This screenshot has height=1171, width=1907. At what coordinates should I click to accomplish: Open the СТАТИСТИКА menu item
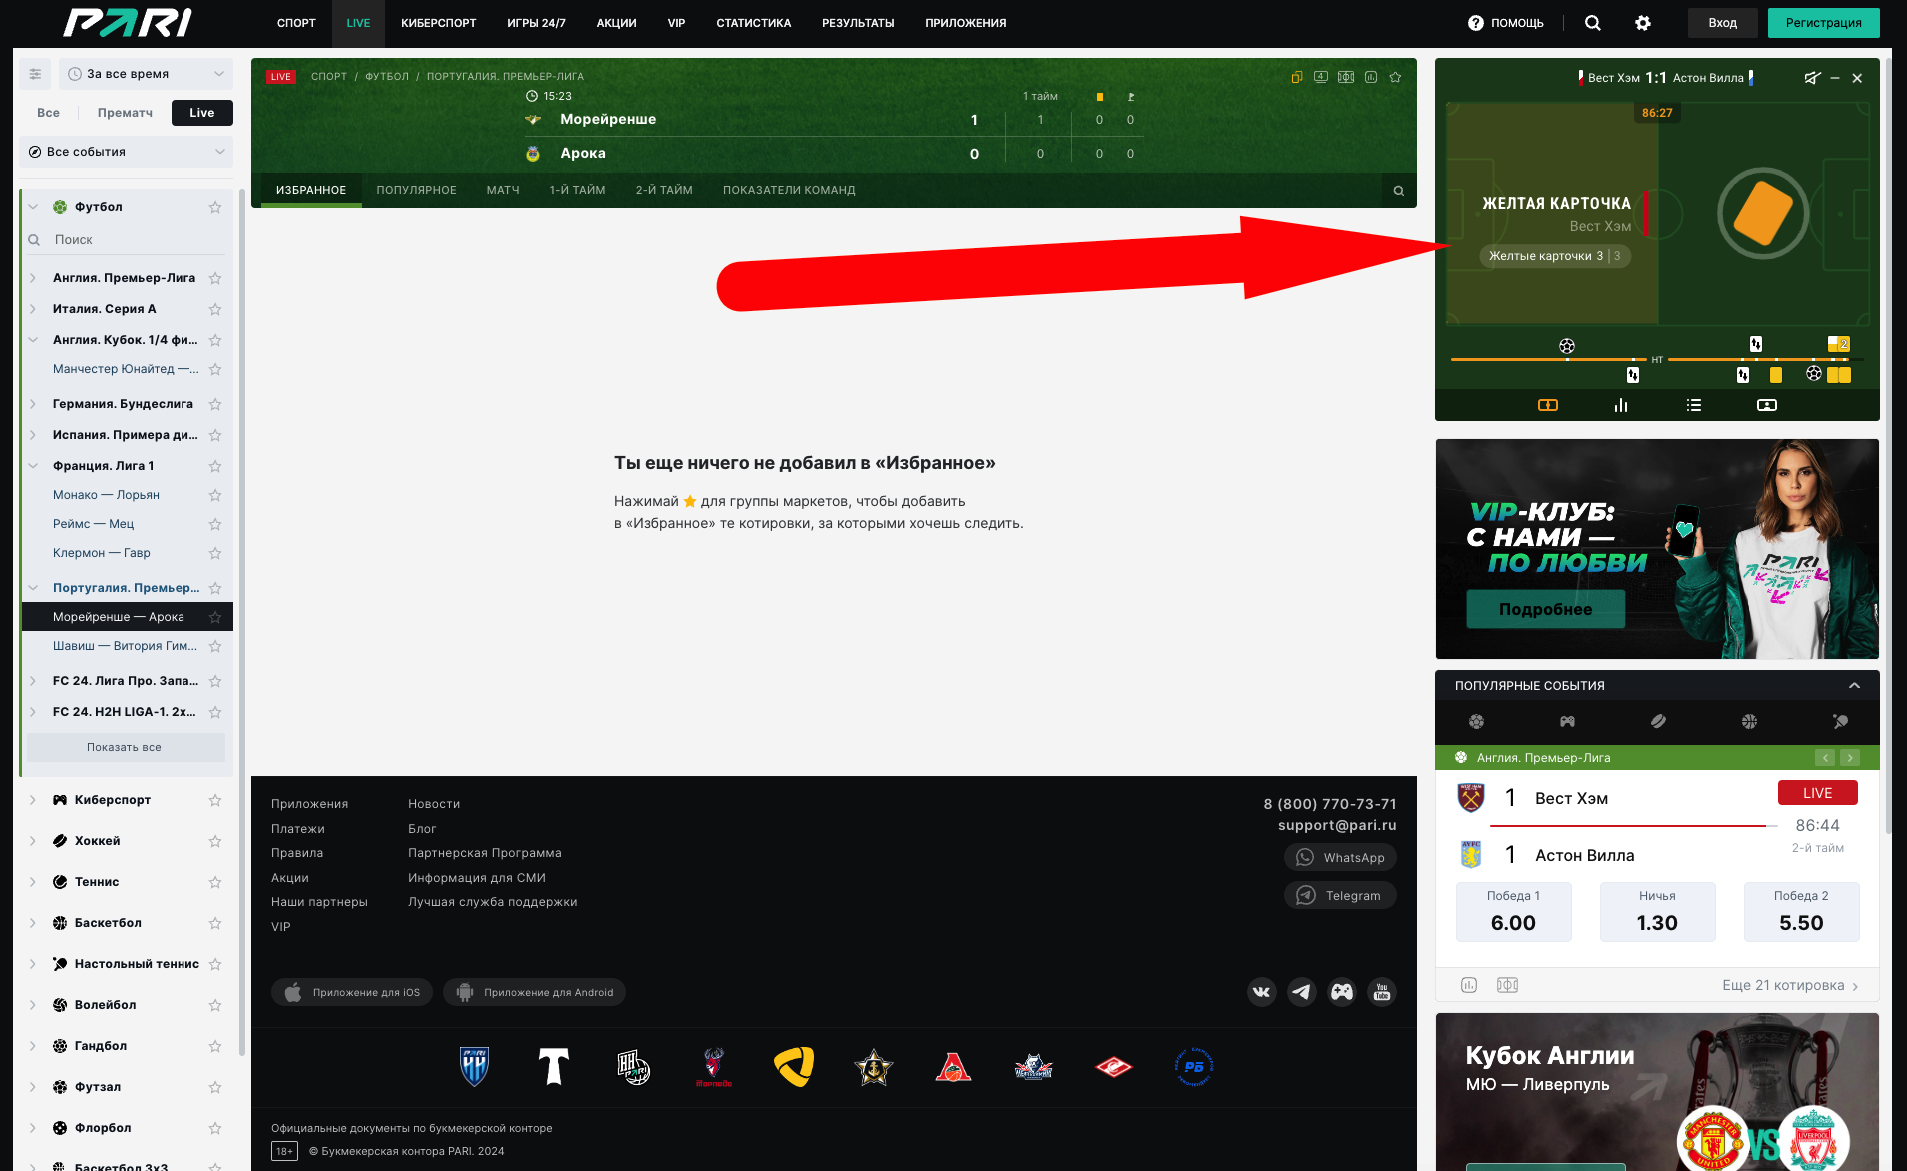pos(754,23)
